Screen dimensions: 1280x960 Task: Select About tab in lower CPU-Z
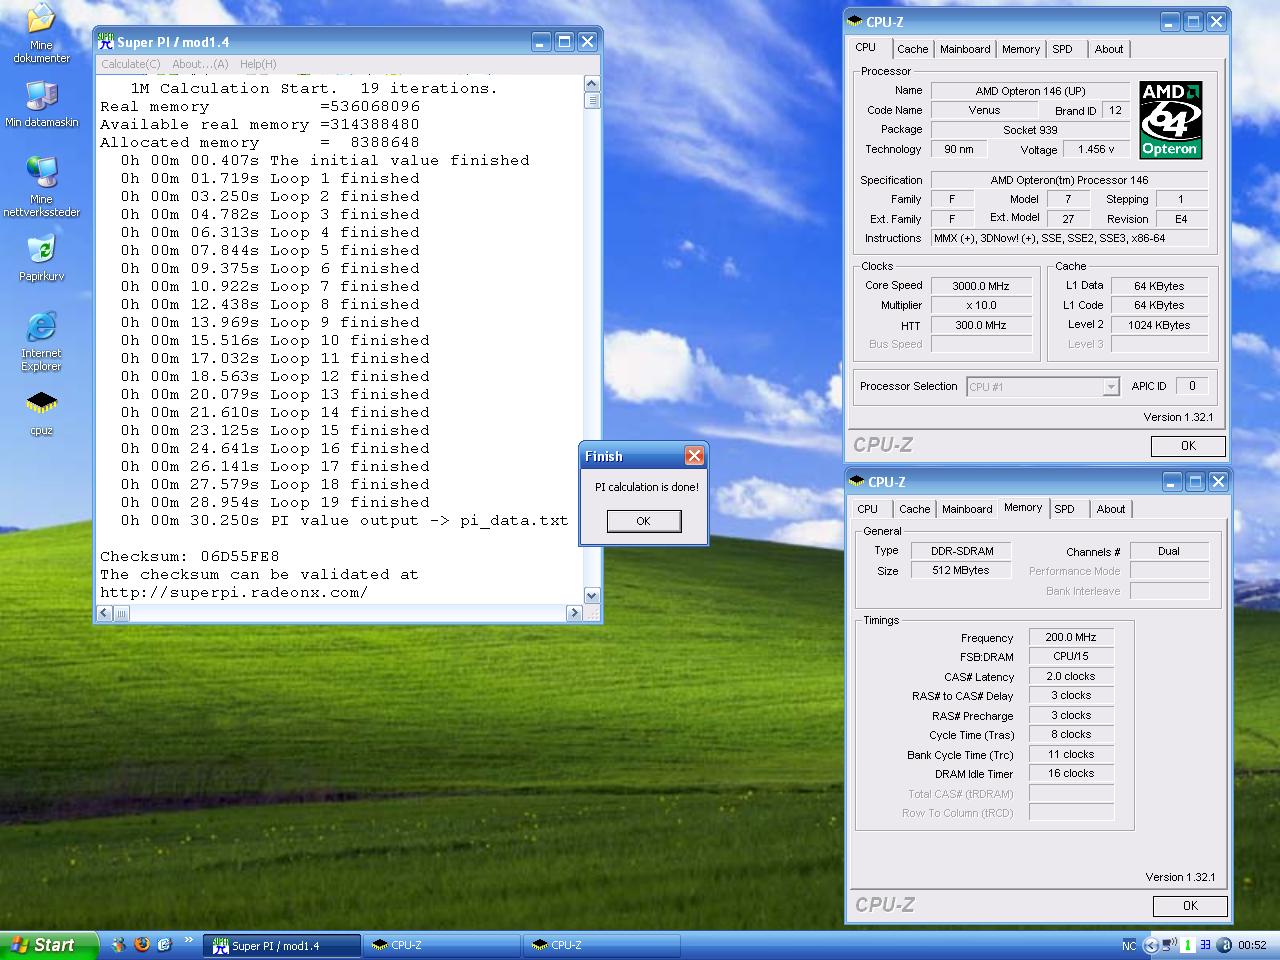pyautogui.click(x=1110, y=509)
